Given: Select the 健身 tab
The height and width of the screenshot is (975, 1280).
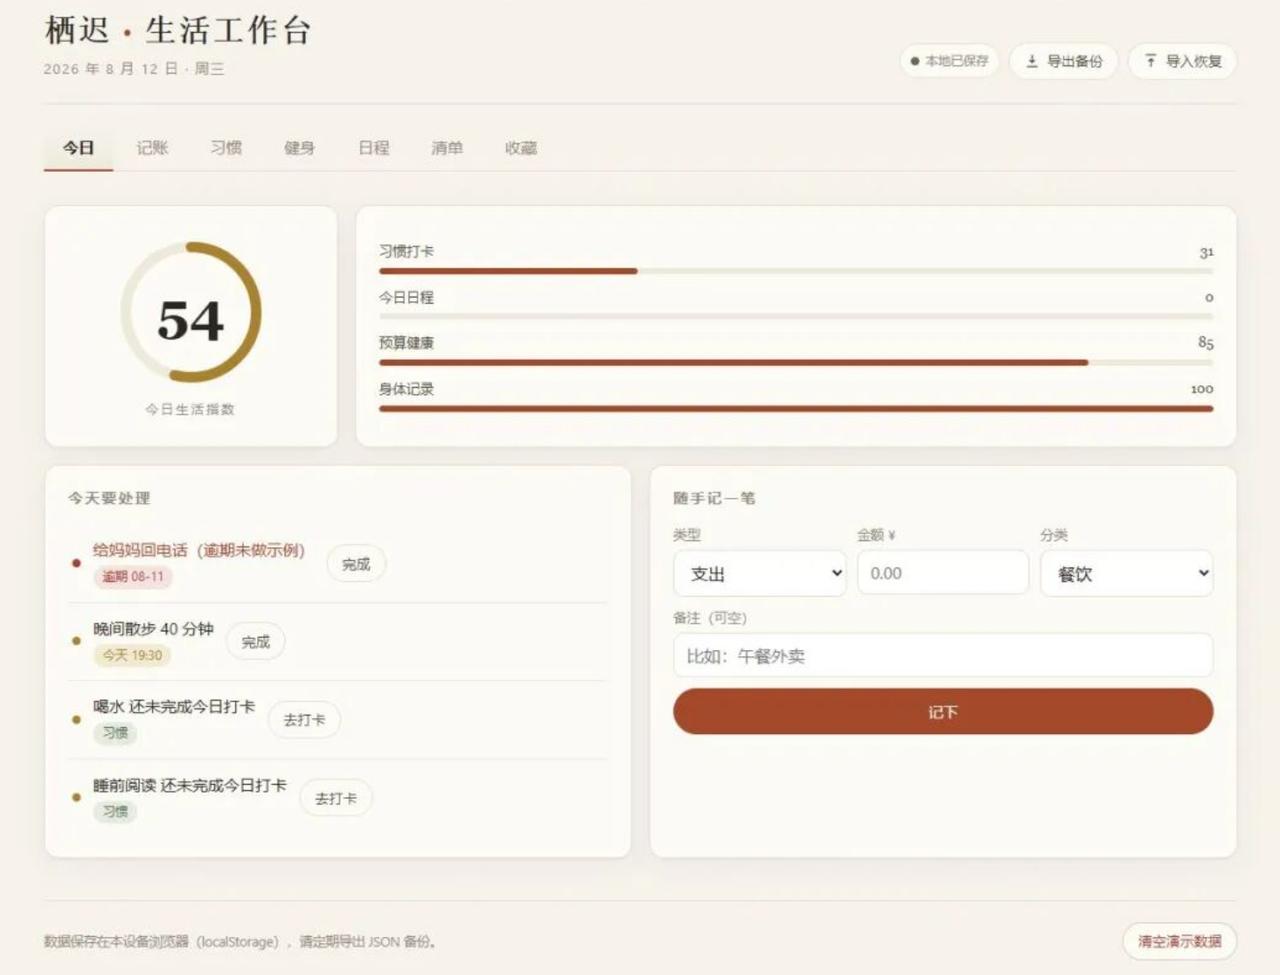Looking at the screenshot, I should click(x=299, y=148).
